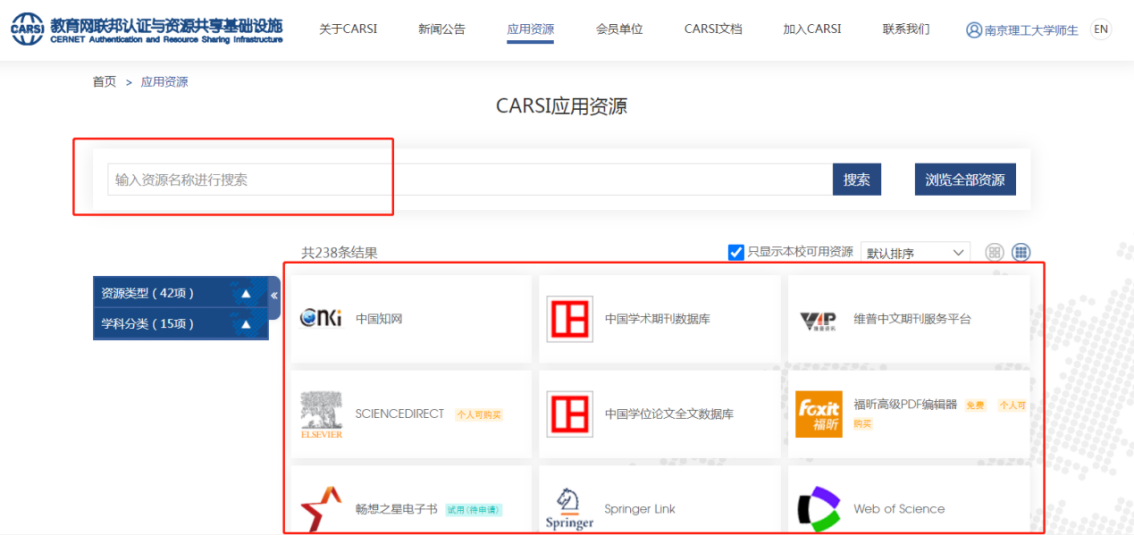Click the user avatar icon beside 南京理工大学师生
The image size is (1134, 535).
click(x=973, y=30)
